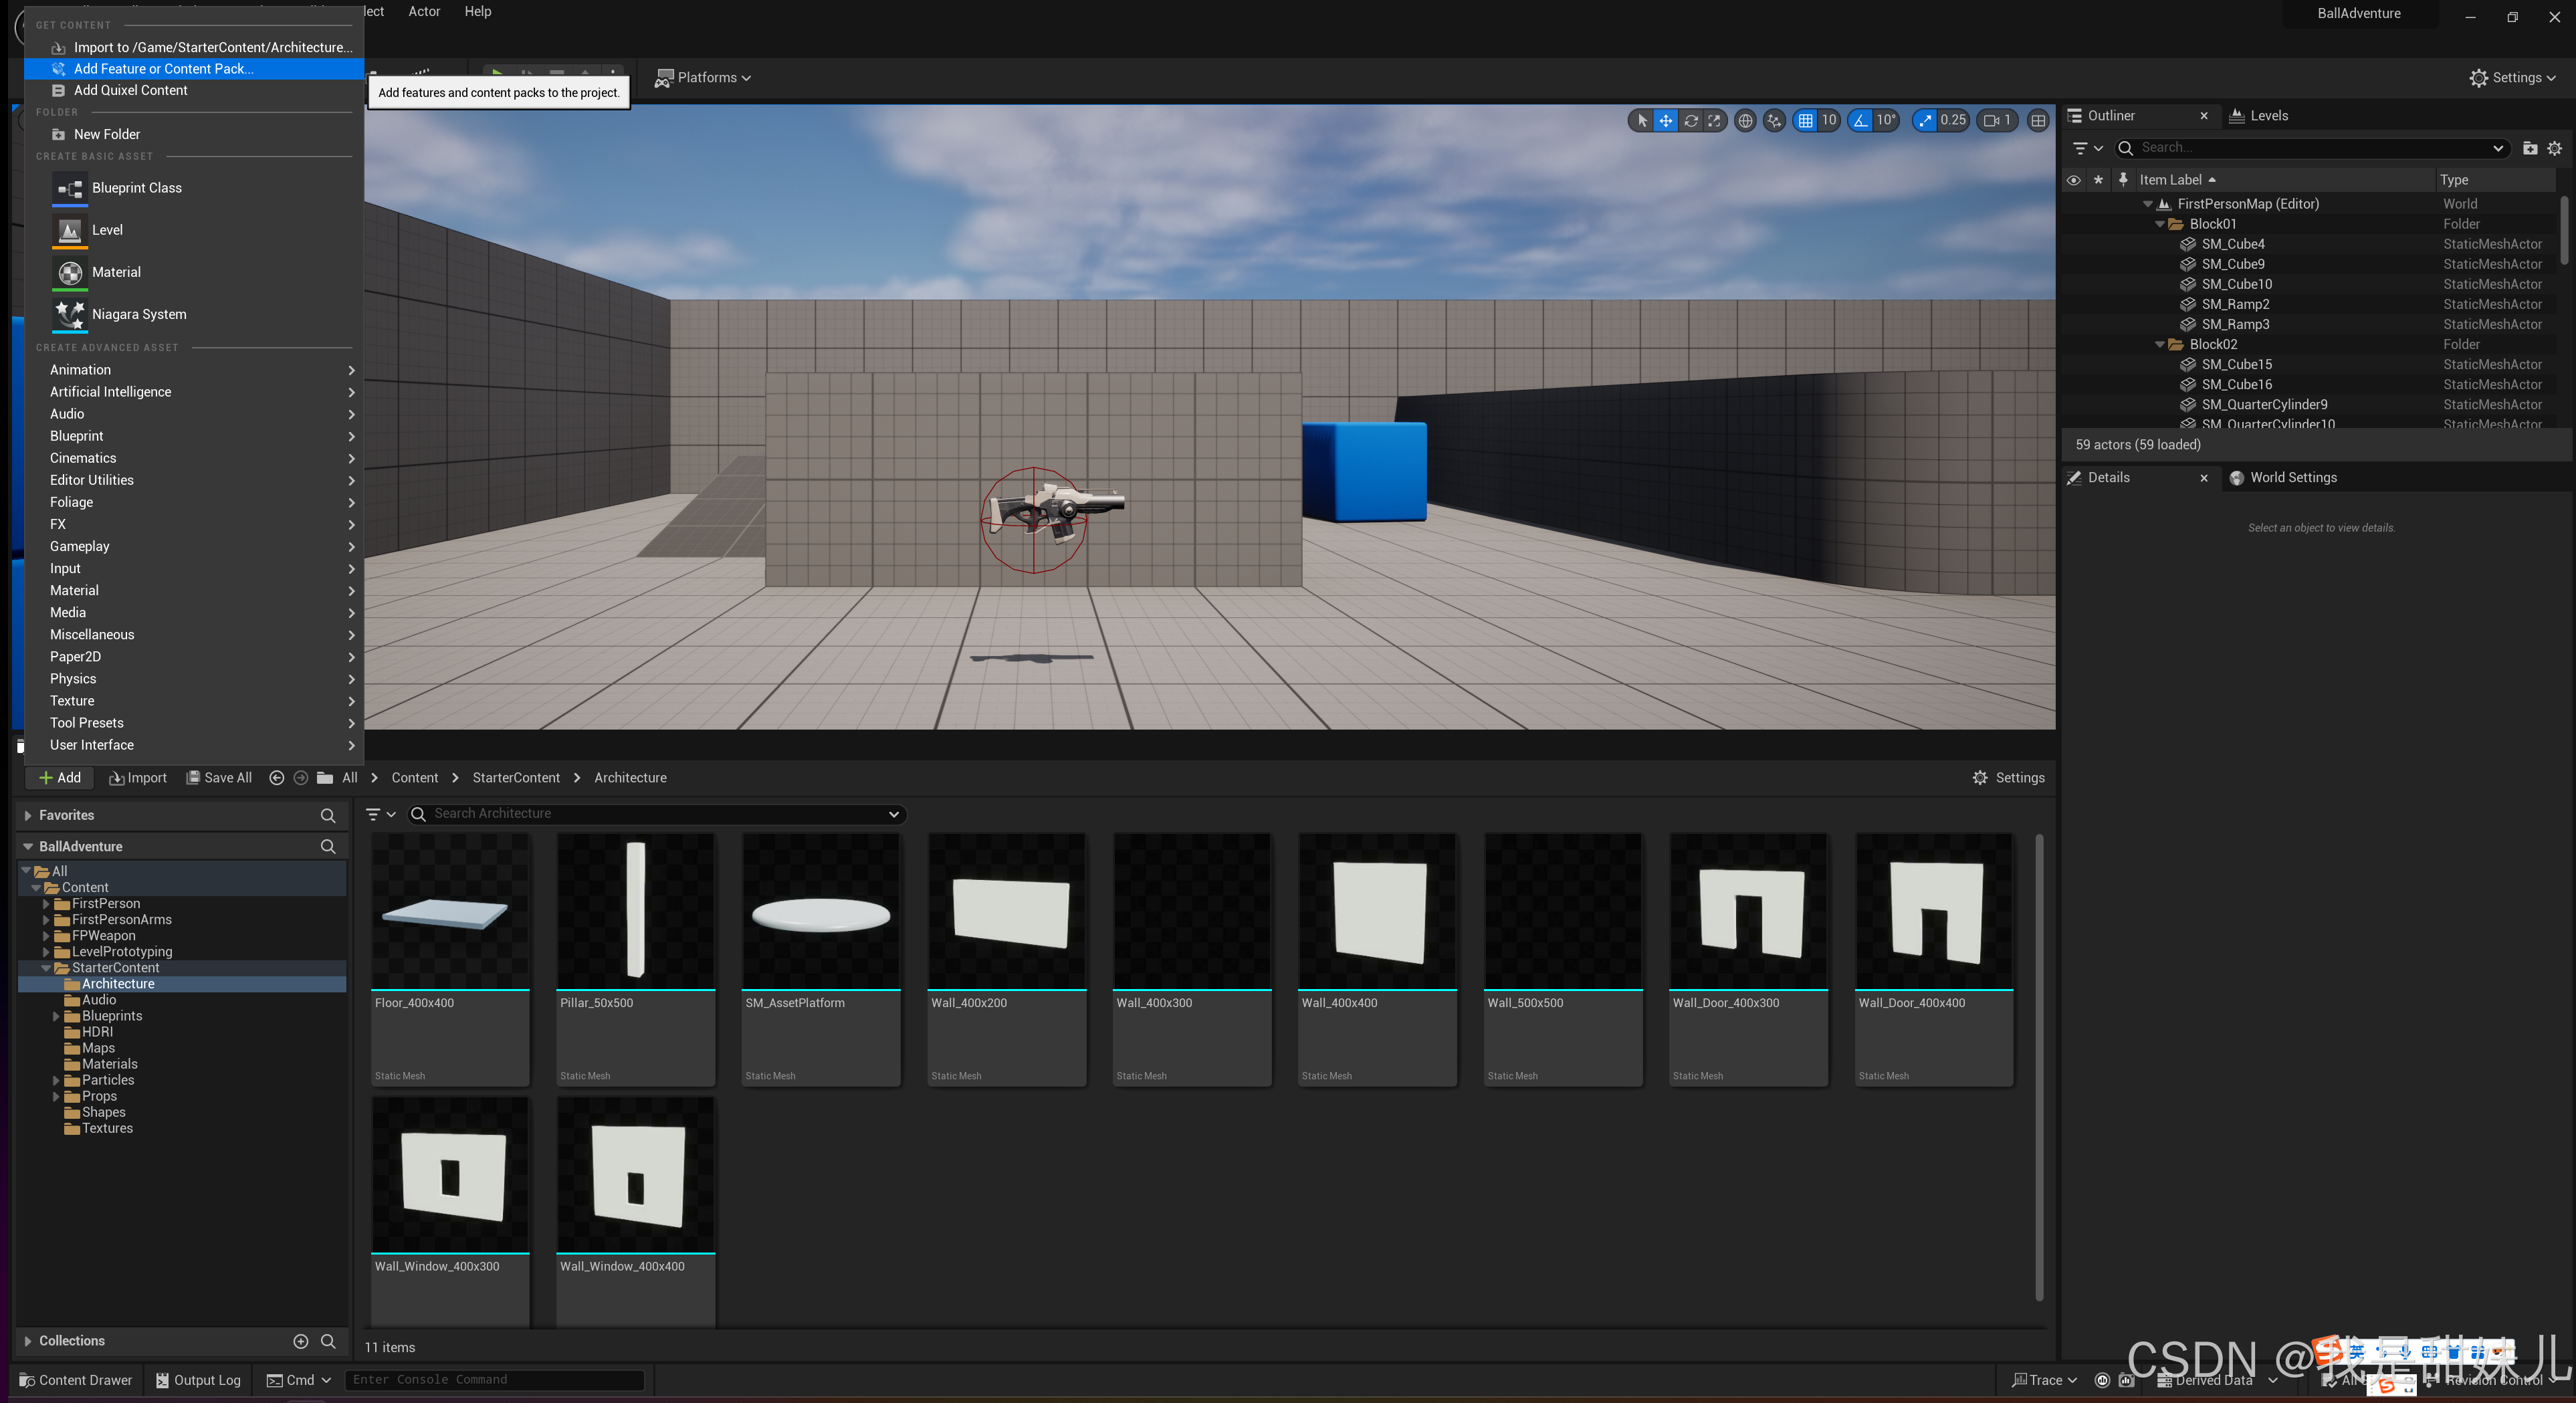
Task: Choose Add Quixel Content menu entry
Action: (130, 90)
